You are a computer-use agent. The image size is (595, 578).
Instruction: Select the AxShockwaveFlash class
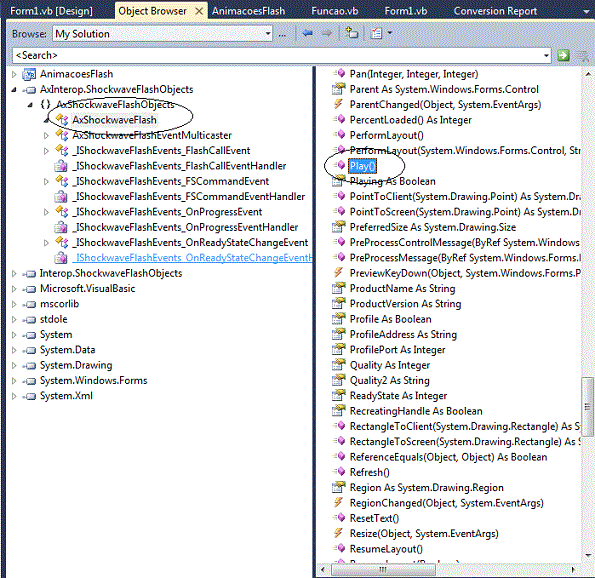tap(114, 120)
